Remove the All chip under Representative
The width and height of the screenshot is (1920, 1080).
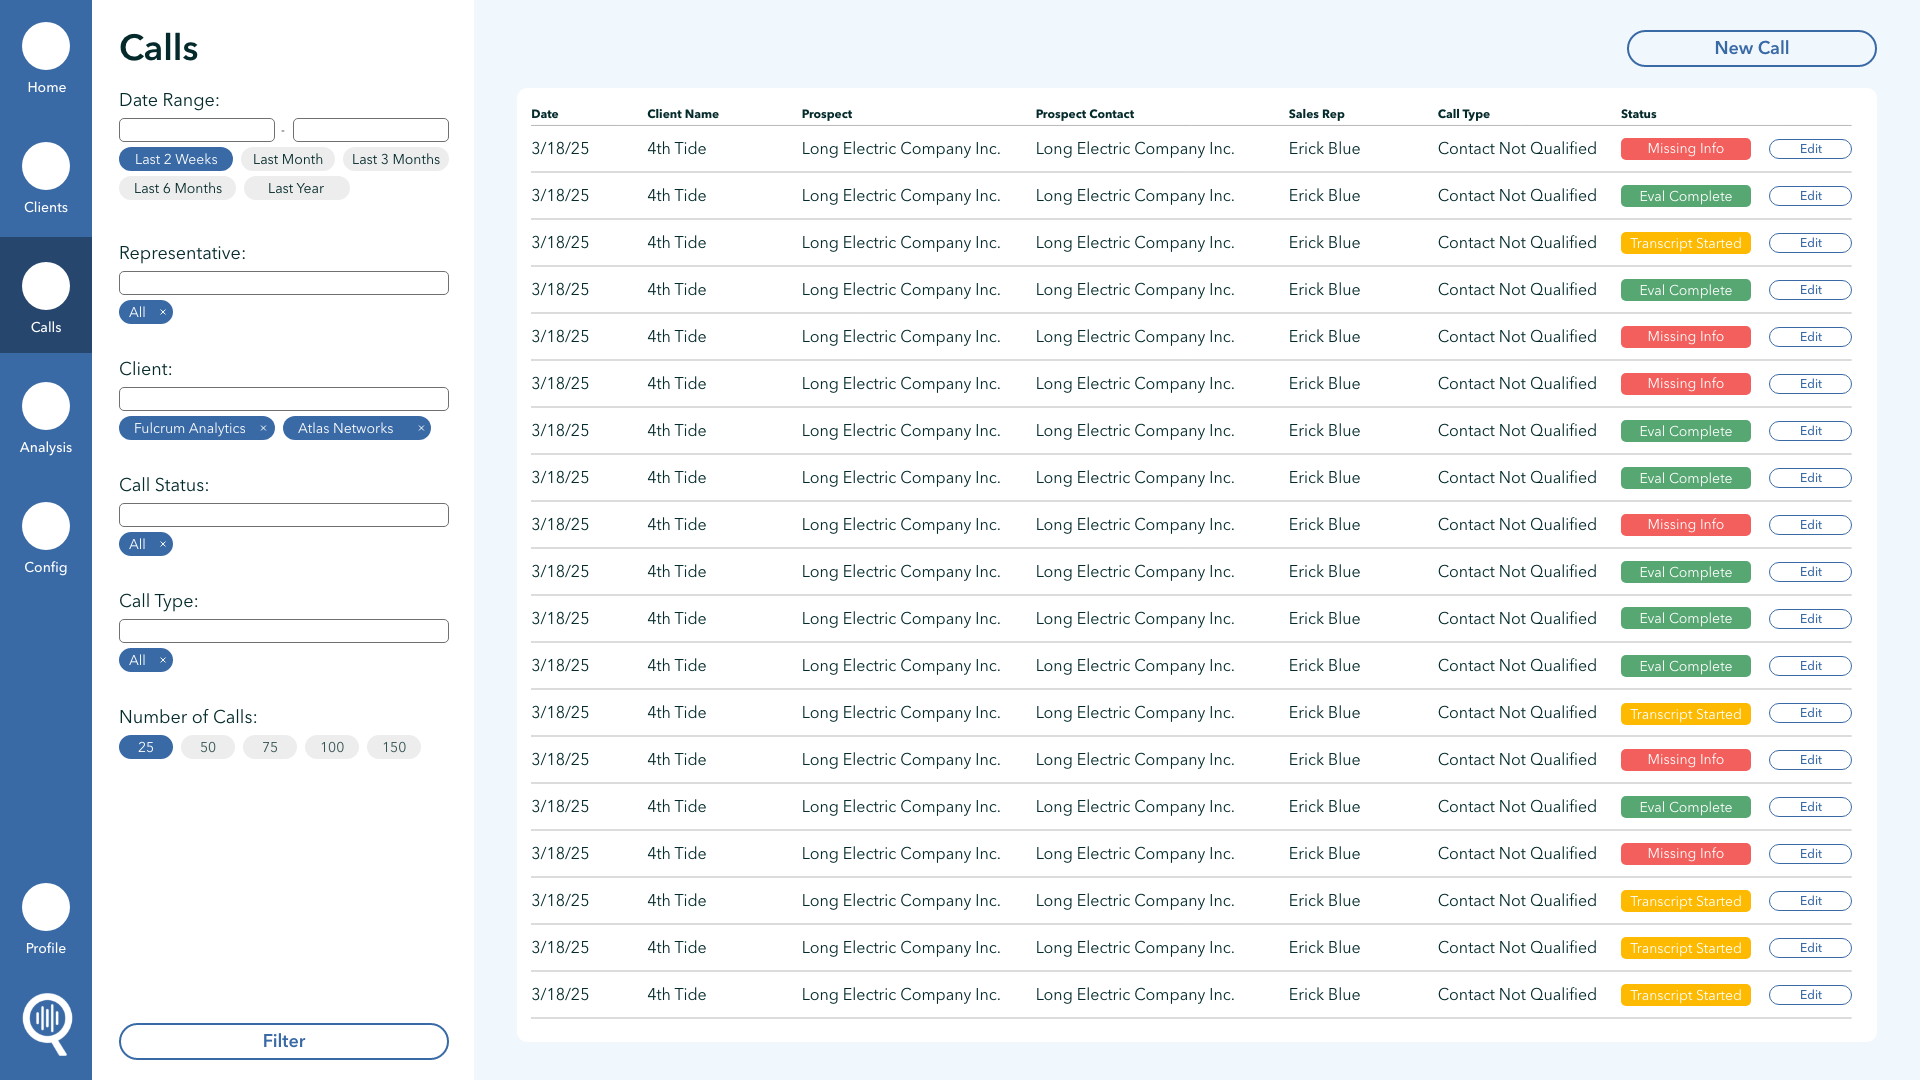(x=163, y=312)
